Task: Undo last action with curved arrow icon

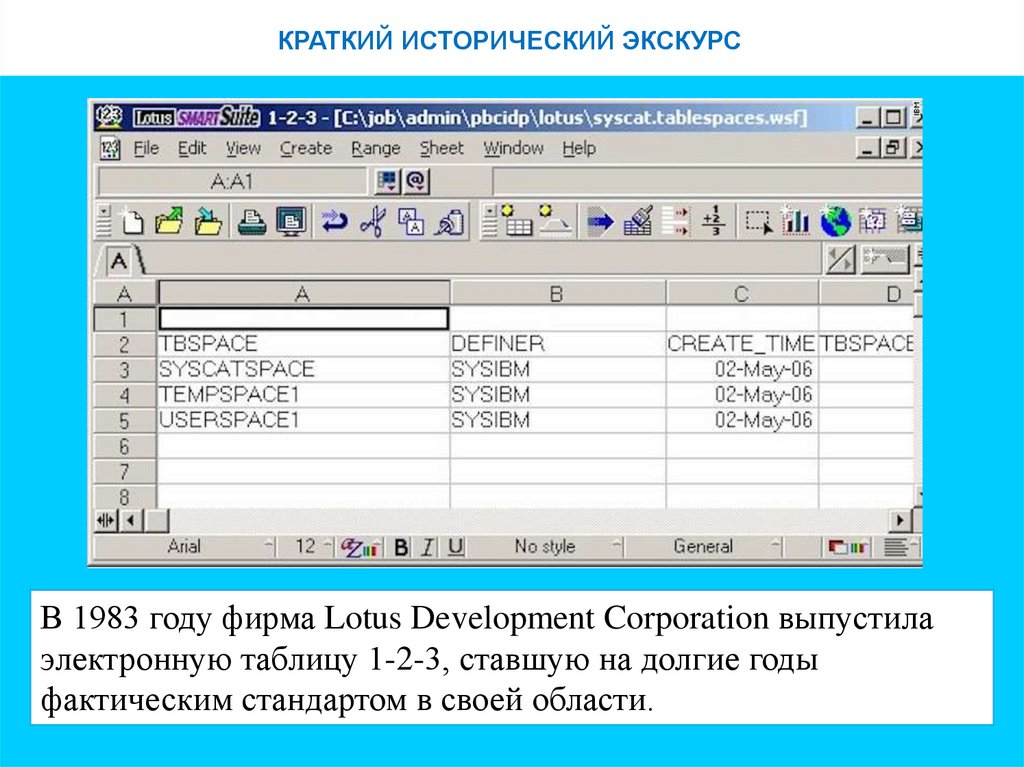Action: [334, 221]
